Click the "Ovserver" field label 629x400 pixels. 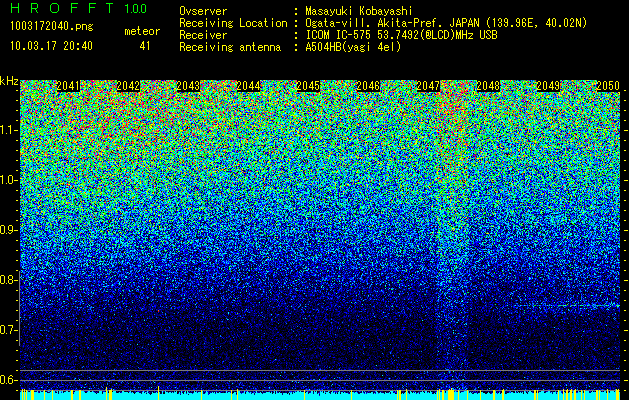[203, 11]
